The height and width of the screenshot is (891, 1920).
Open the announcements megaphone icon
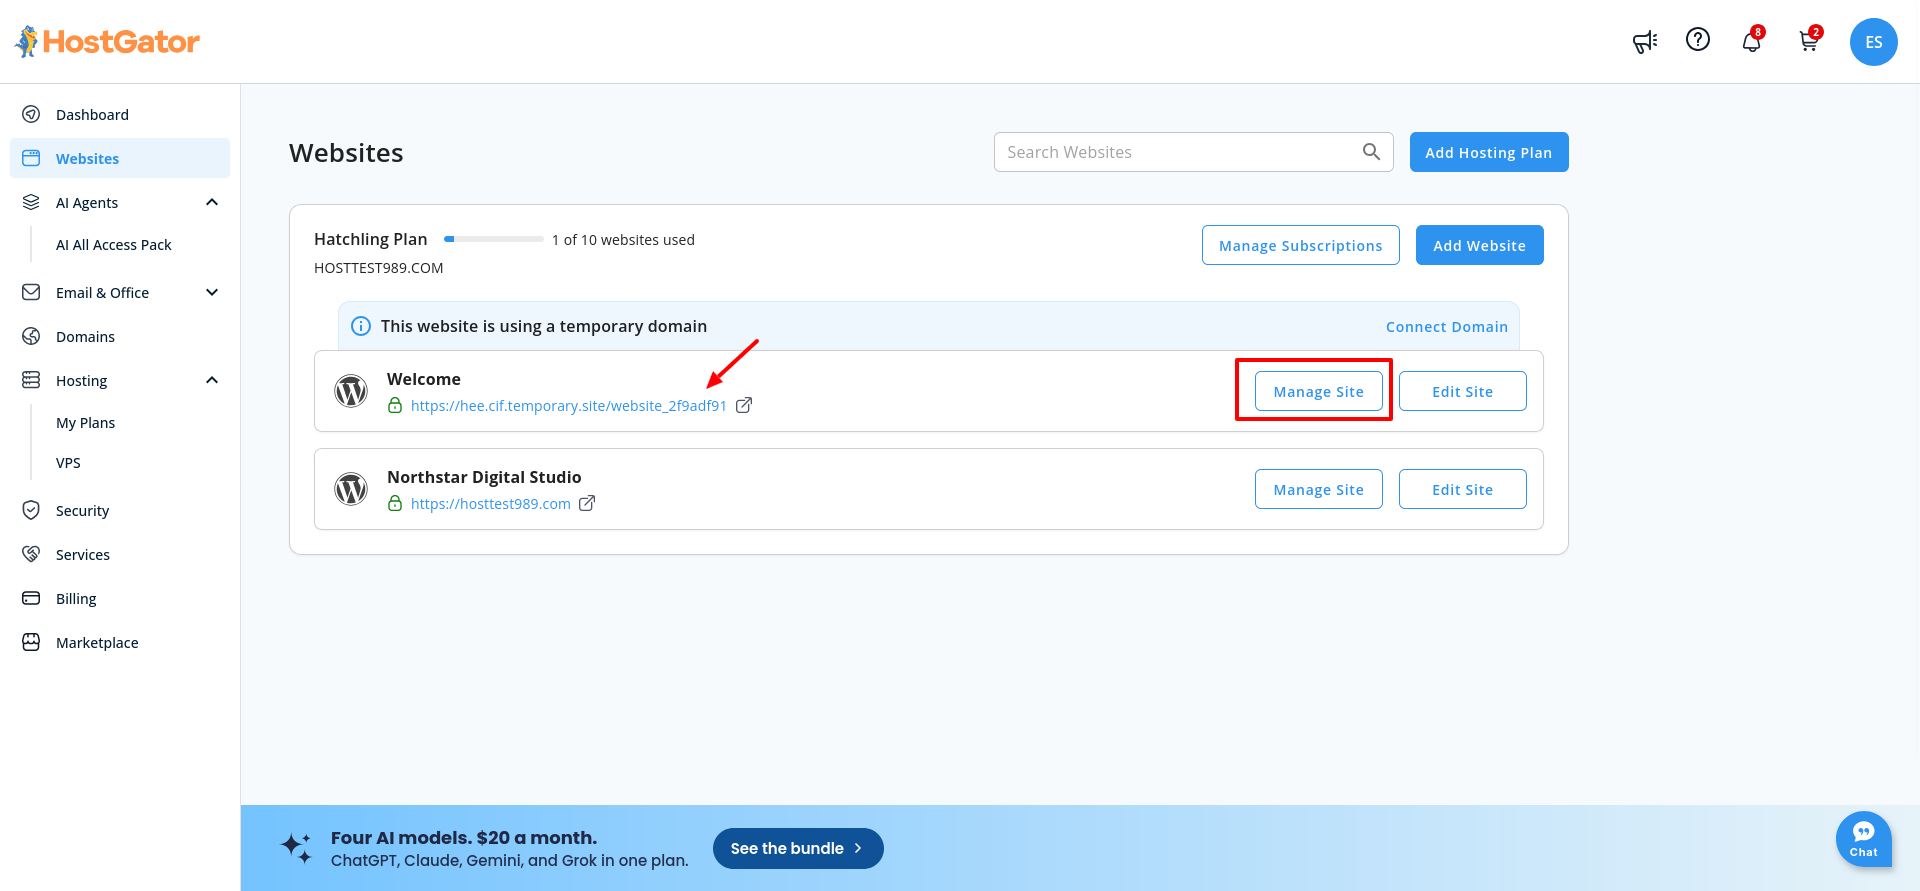(x=1645, y=42)
